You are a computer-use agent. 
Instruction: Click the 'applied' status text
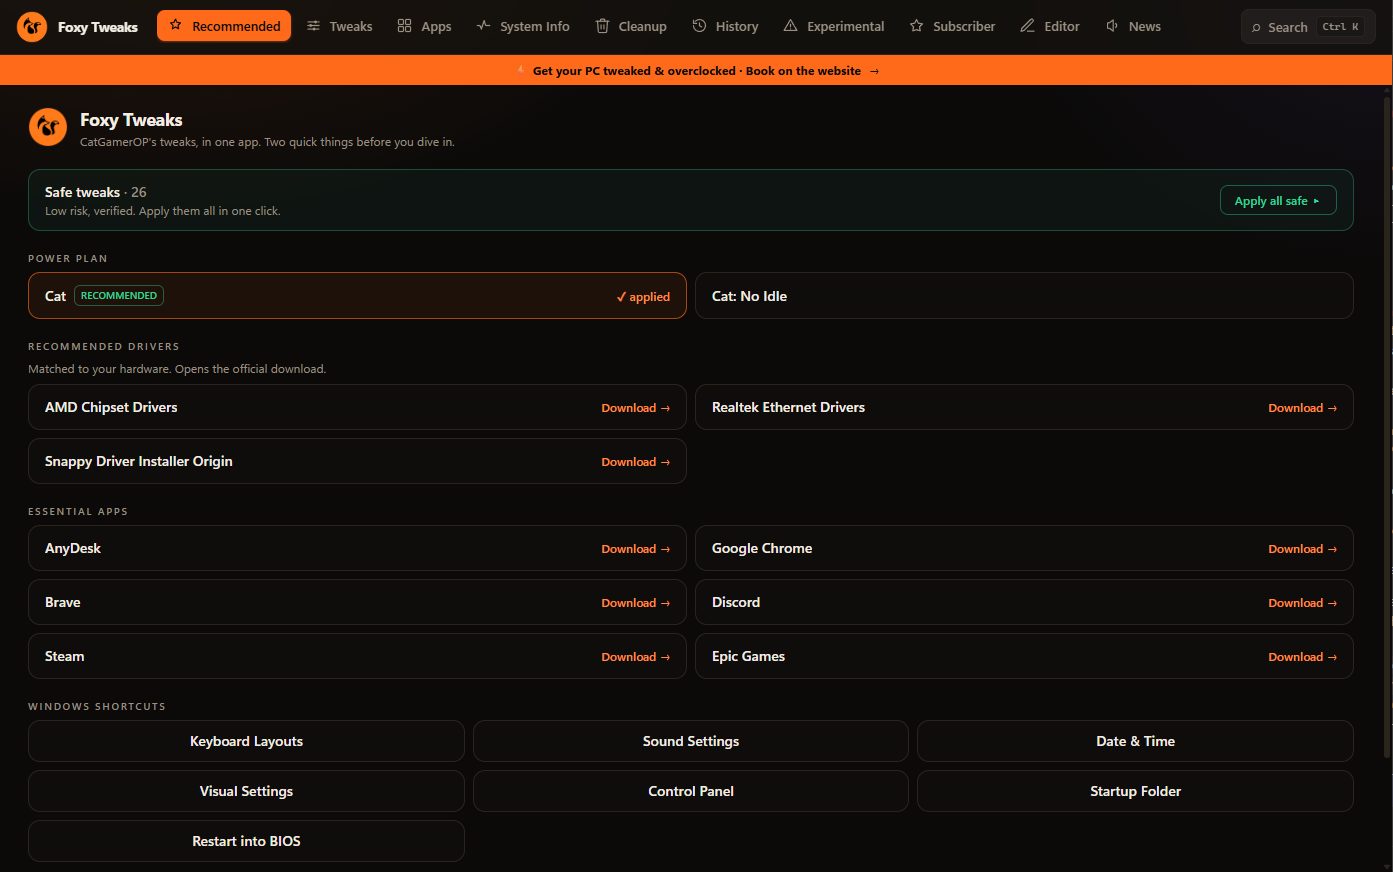pos(643,297)
